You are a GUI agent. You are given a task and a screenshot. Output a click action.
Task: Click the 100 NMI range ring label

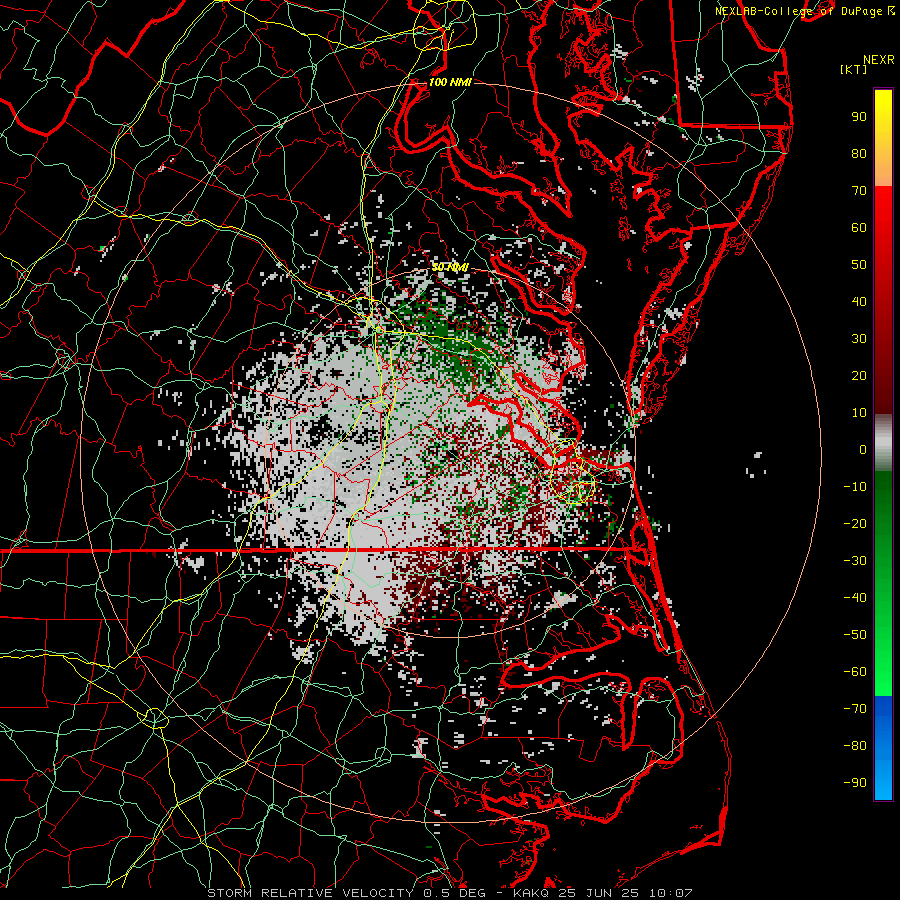(450, 83)
